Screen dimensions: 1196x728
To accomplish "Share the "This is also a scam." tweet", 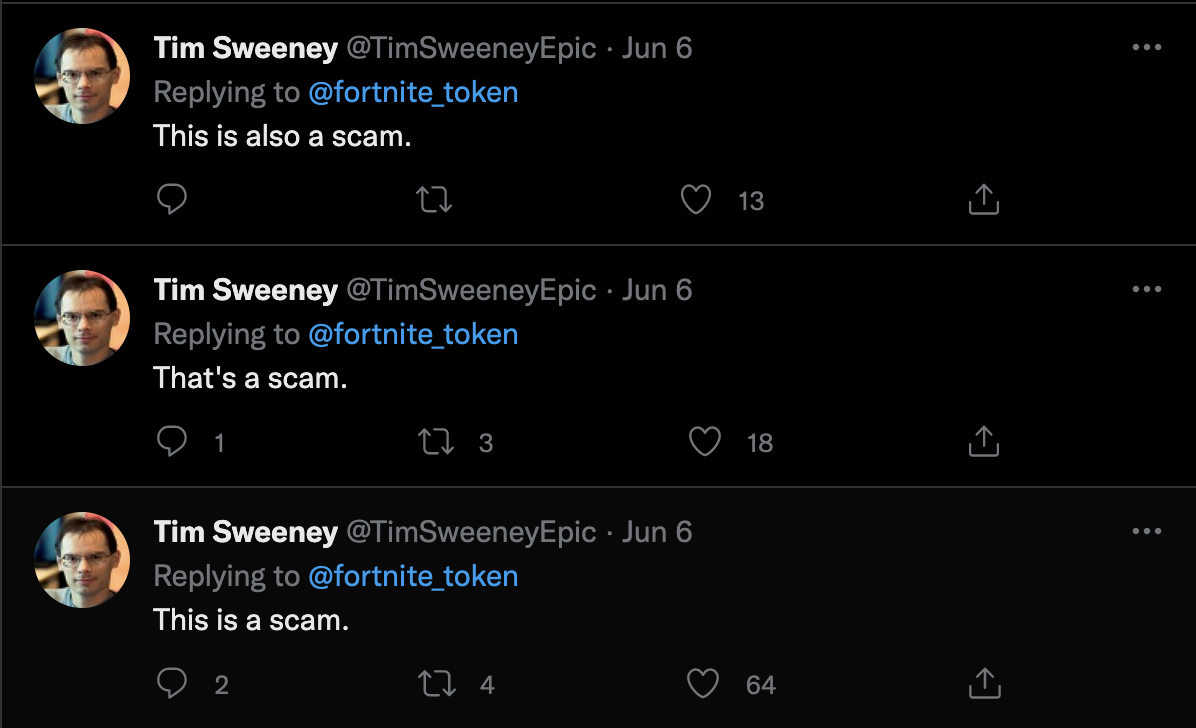I will tap(984, 200).
